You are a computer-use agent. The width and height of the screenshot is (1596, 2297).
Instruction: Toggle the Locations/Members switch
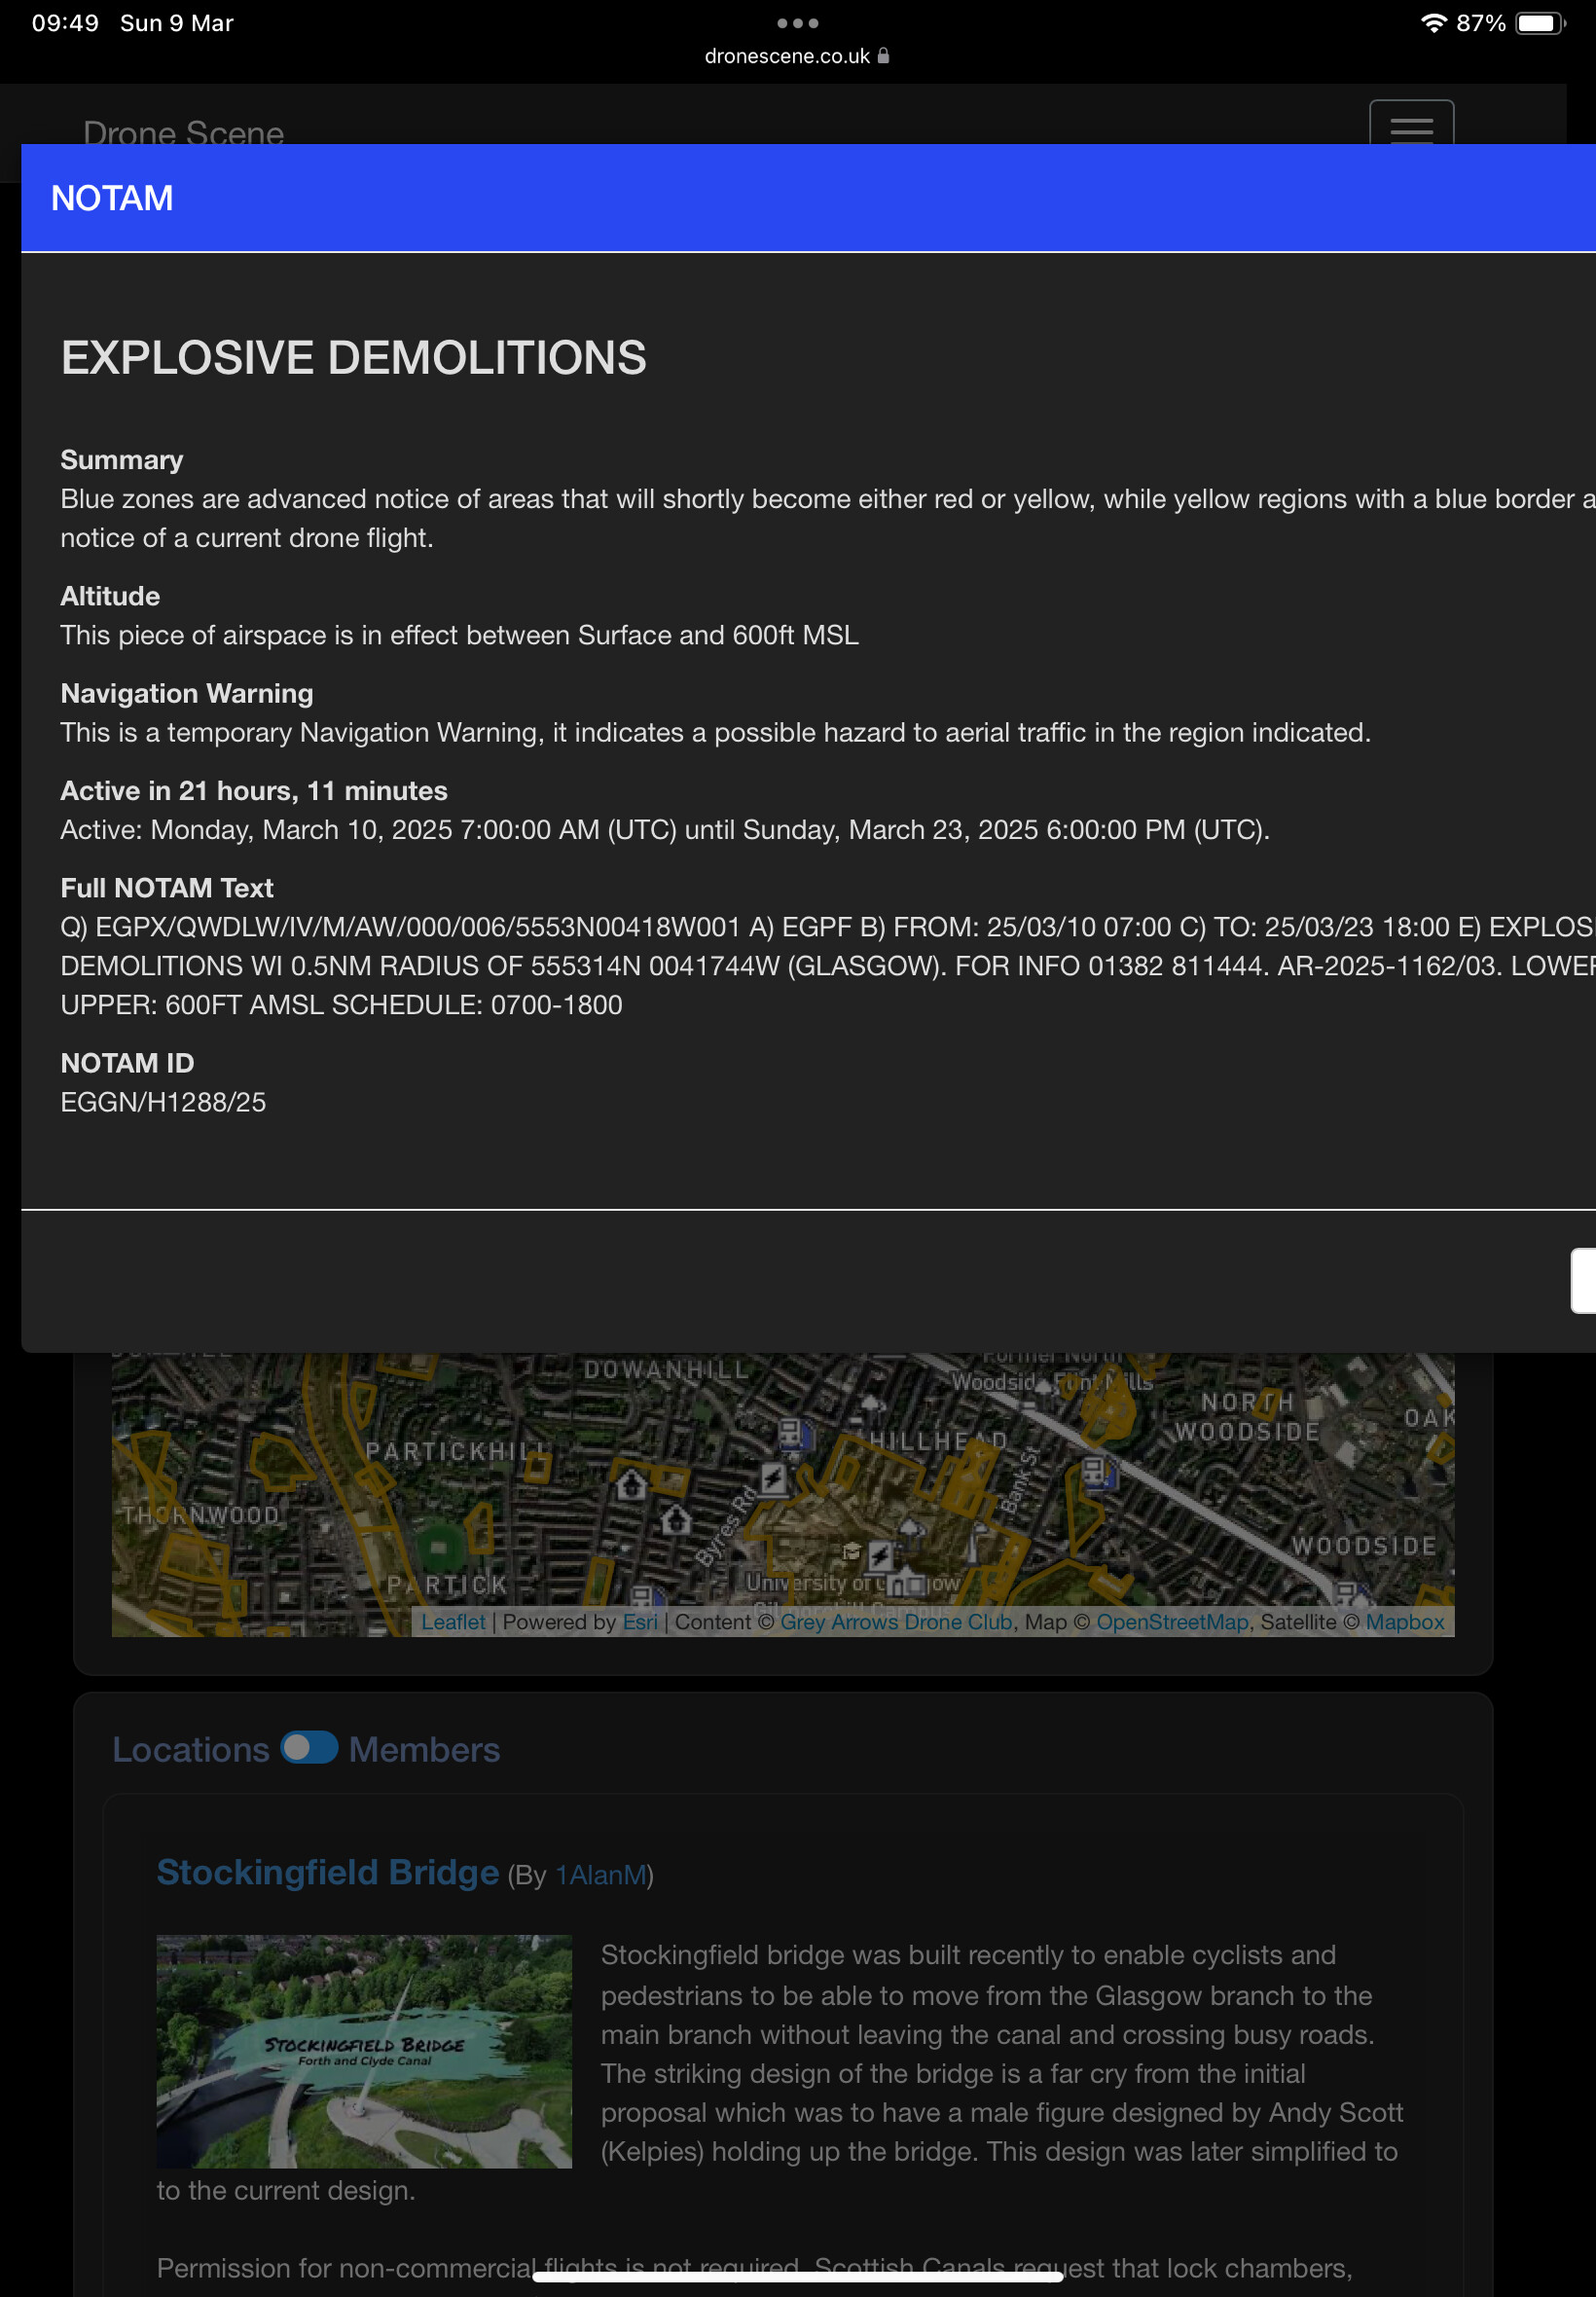(x=309, y=1748)
